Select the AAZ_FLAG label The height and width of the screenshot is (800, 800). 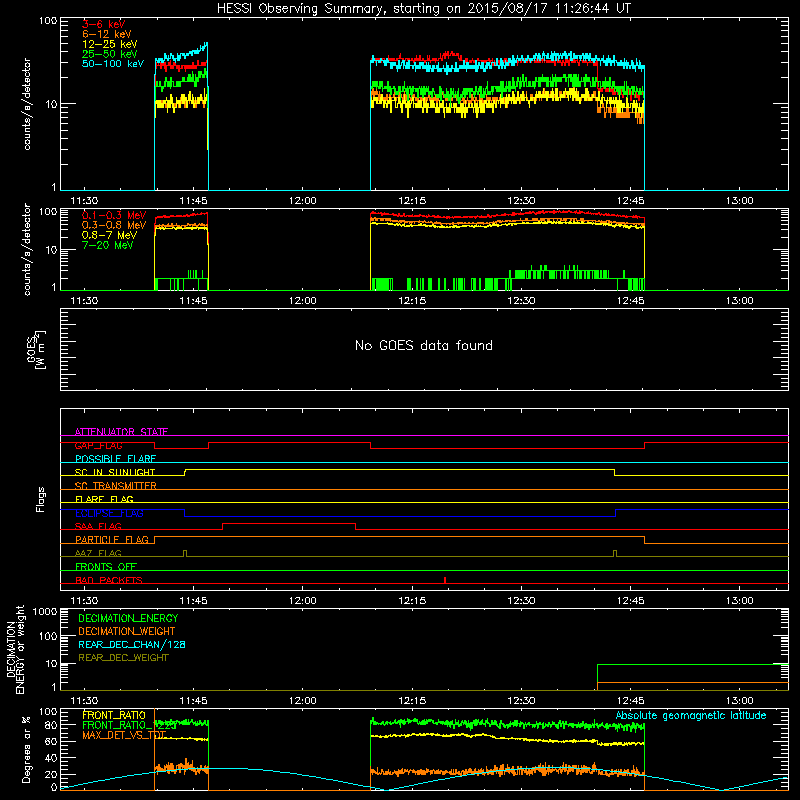[98, 553]
